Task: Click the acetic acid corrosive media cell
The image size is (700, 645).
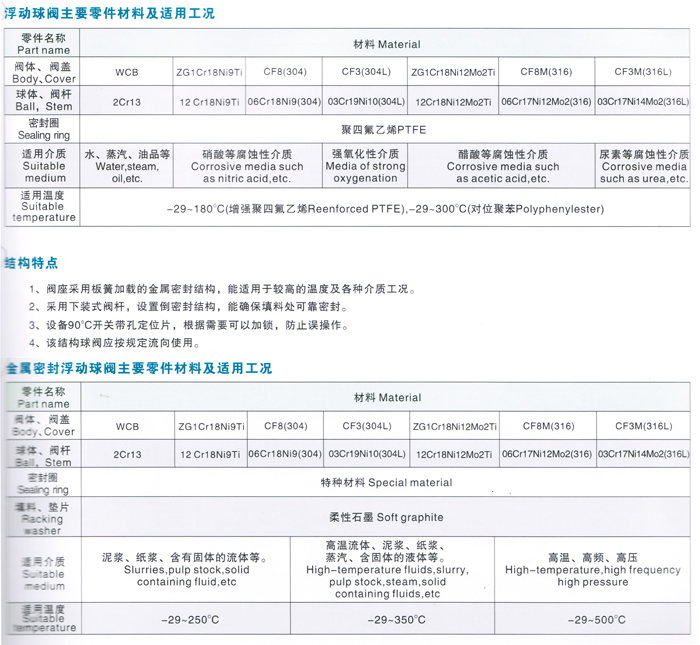Action: (503, 166)
